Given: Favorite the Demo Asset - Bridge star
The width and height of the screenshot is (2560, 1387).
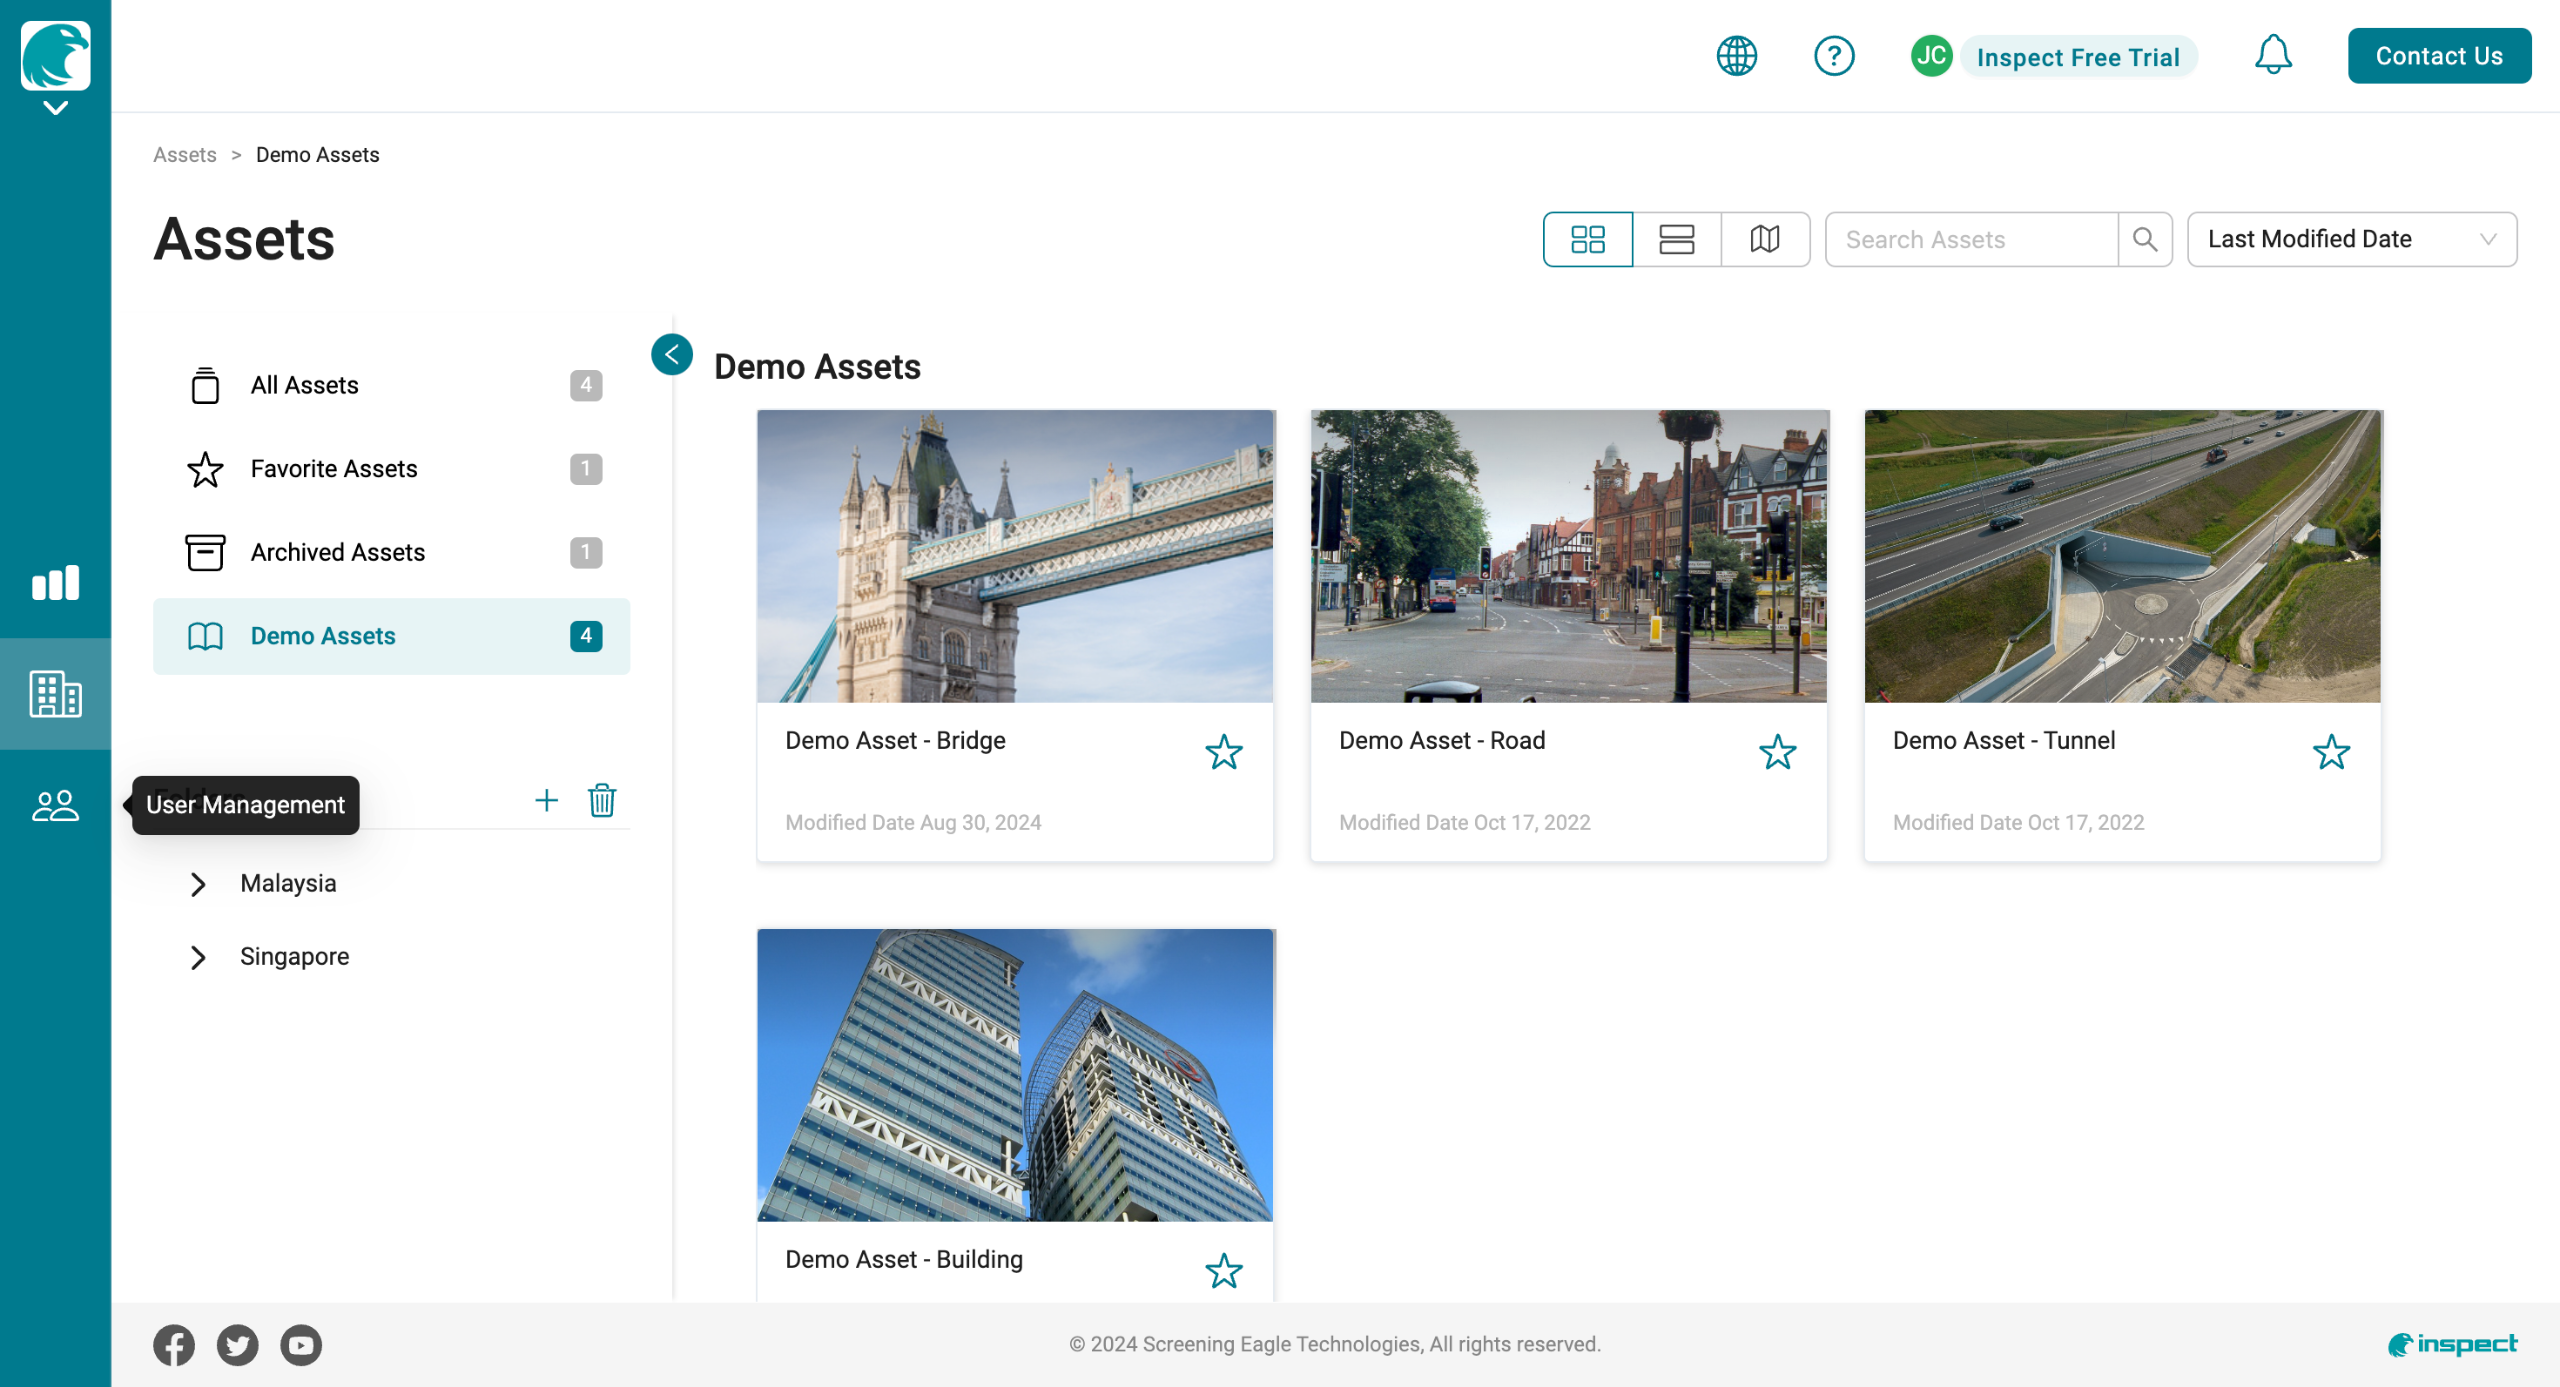Looking at the screenshot, I should tap(1223, 752).
